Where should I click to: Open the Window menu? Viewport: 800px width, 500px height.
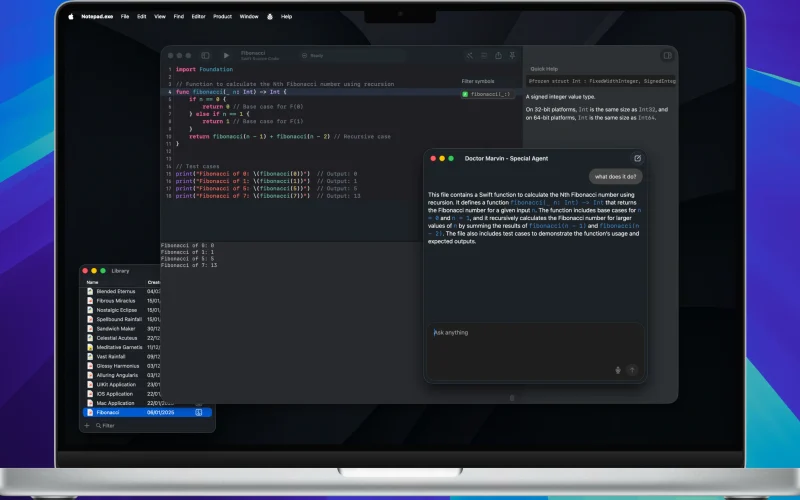point(249,17)
